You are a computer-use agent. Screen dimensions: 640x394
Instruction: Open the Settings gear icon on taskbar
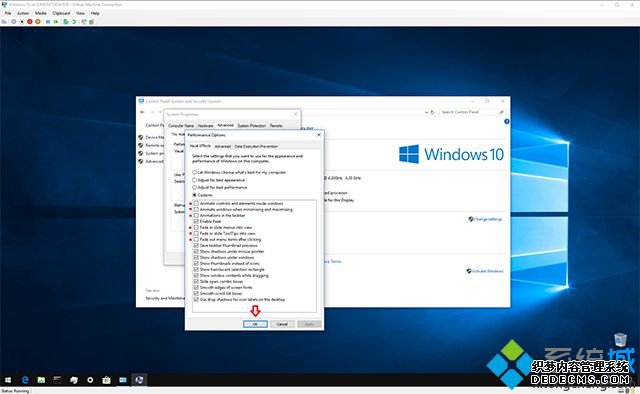(90, 380)
